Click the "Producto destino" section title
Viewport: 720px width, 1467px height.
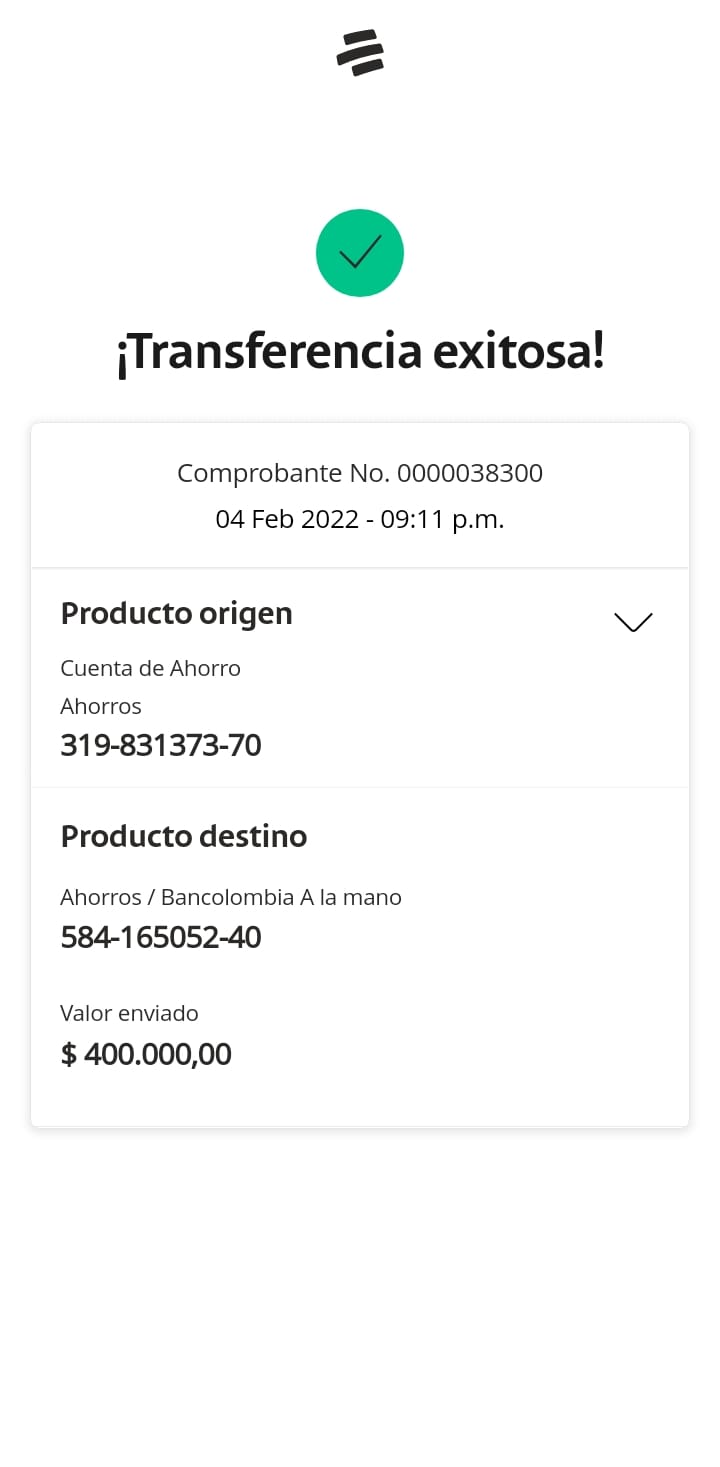coord(183,836)
